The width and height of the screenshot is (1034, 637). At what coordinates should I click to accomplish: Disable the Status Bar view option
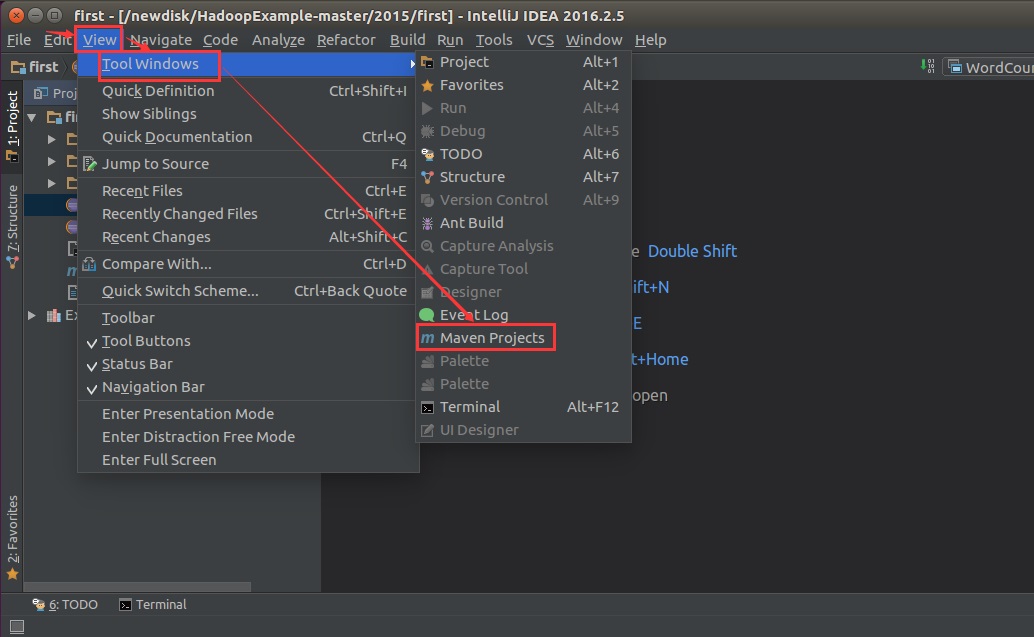(x=137, y=364)
